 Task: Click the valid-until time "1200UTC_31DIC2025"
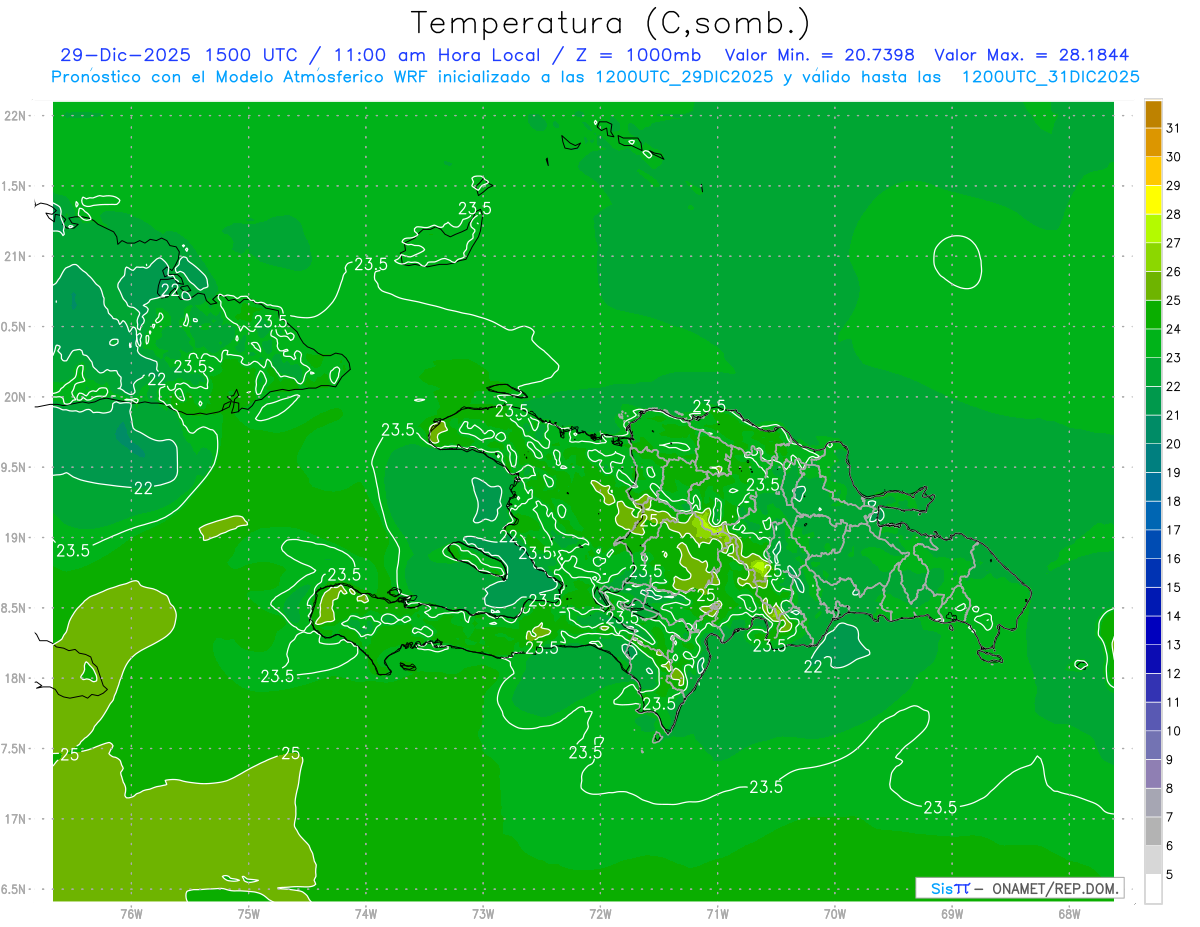[x=1050, y=76]
